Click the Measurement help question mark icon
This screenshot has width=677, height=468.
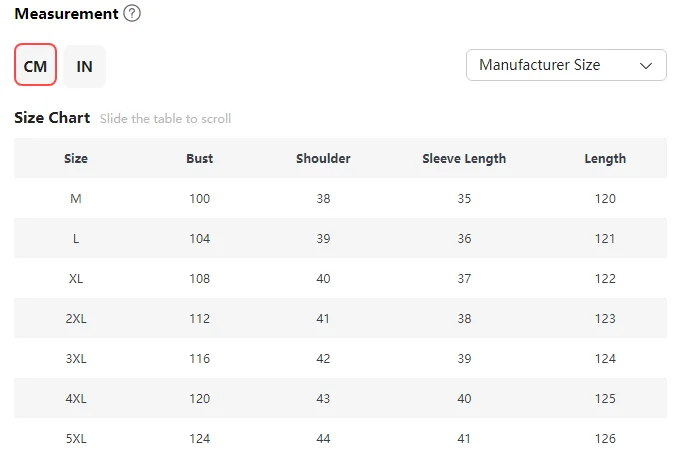coord(132,14)
